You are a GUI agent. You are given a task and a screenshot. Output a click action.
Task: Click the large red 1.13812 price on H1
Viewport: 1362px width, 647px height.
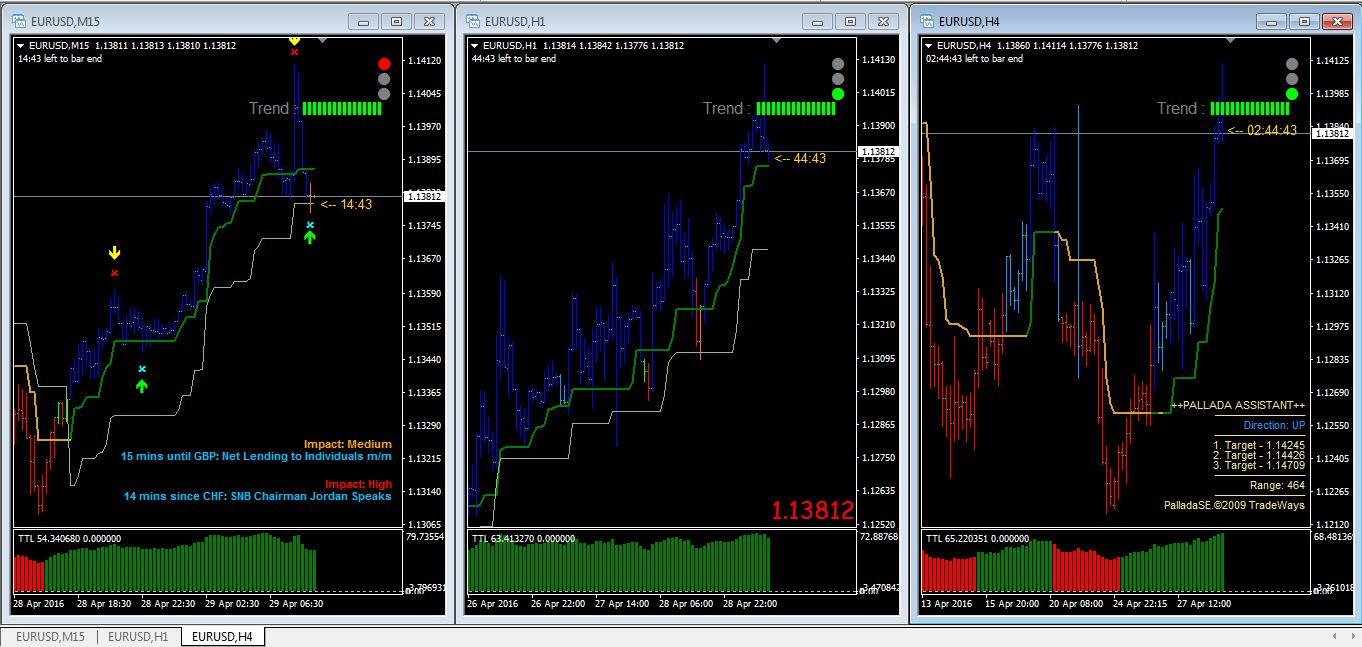pos(812,510)
